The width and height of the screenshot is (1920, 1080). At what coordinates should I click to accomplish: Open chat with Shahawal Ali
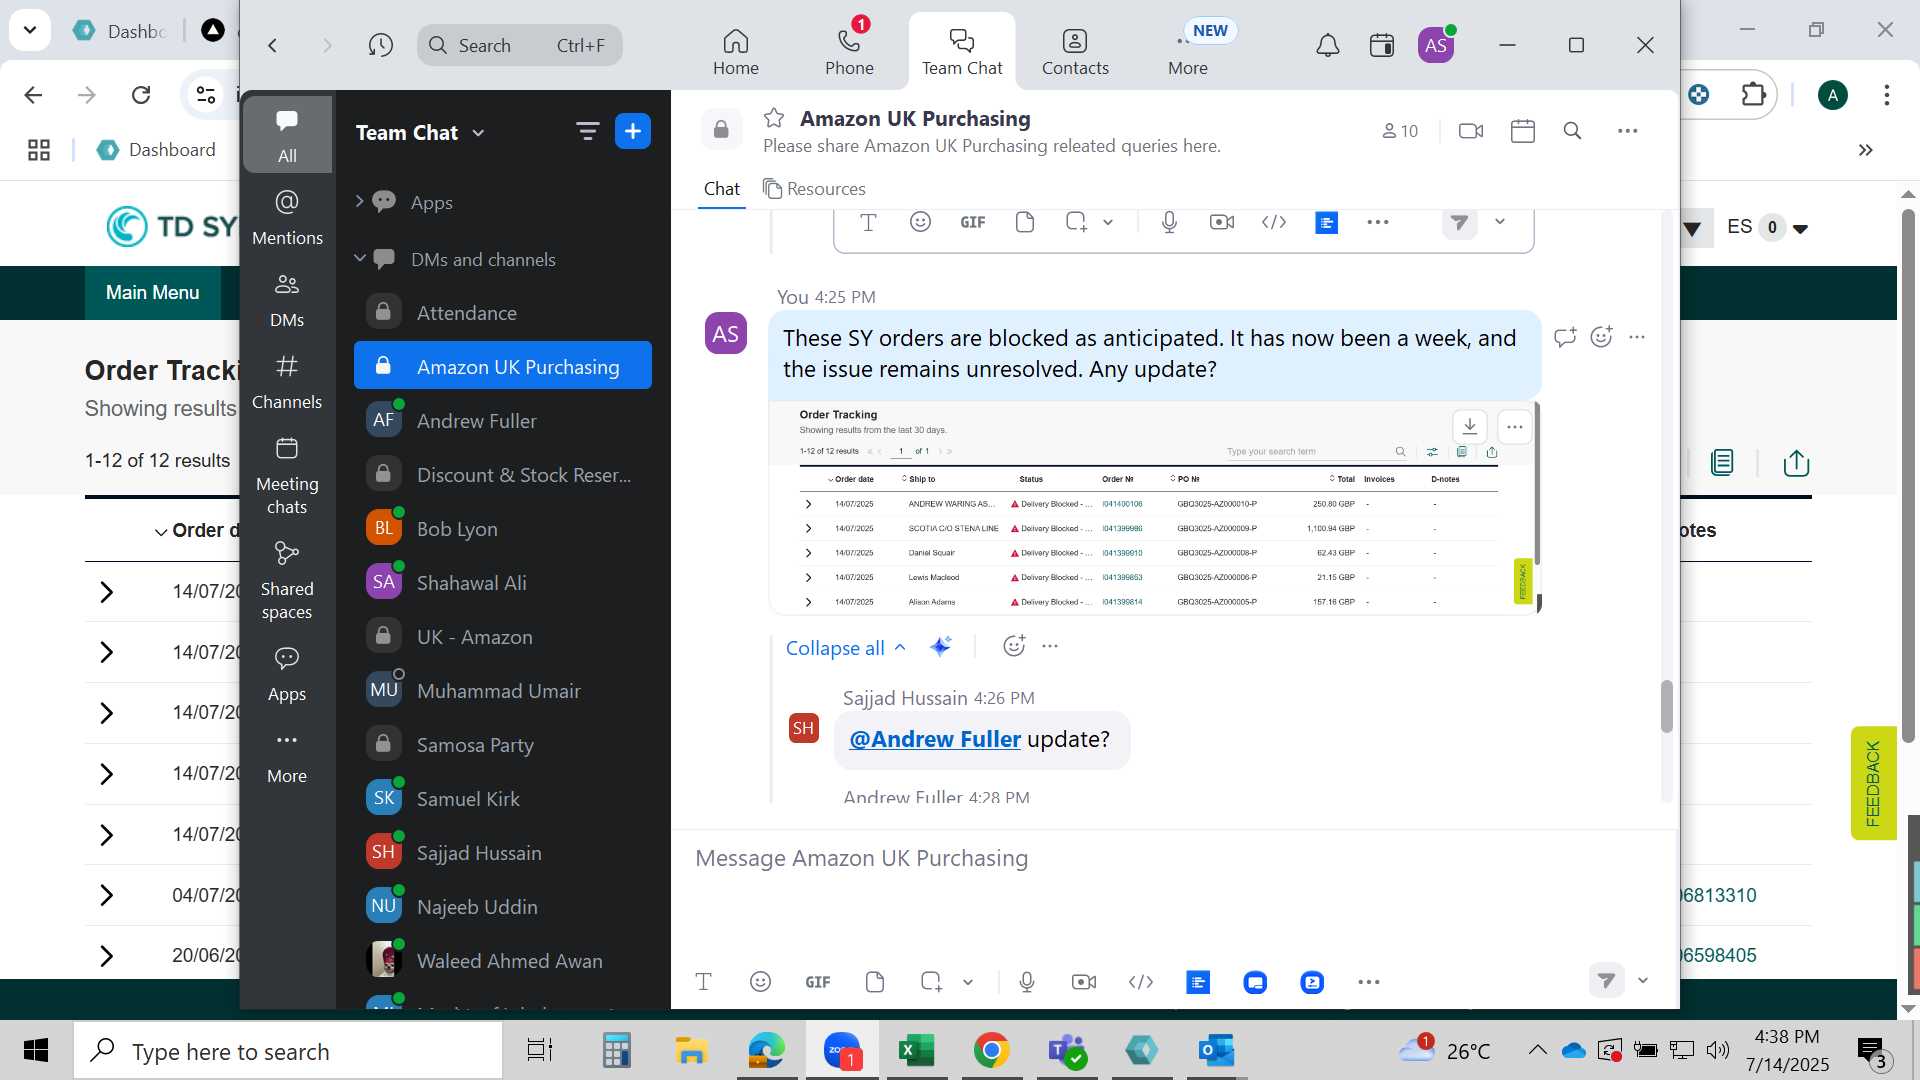pos(503,583)
